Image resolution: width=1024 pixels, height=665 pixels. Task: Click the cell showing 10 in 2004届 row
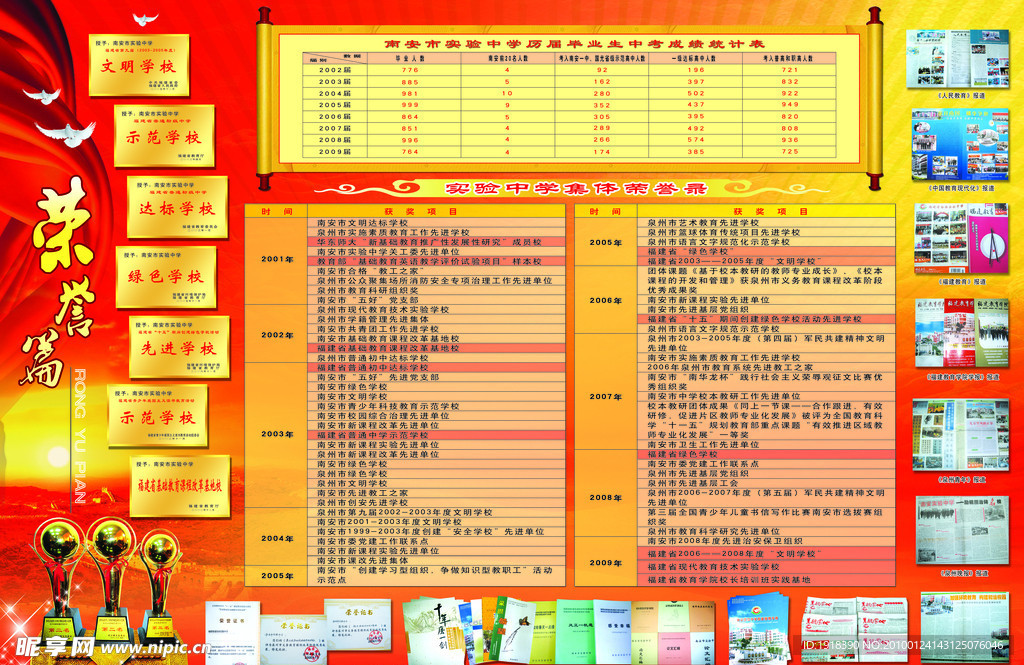tap(507, 93)
